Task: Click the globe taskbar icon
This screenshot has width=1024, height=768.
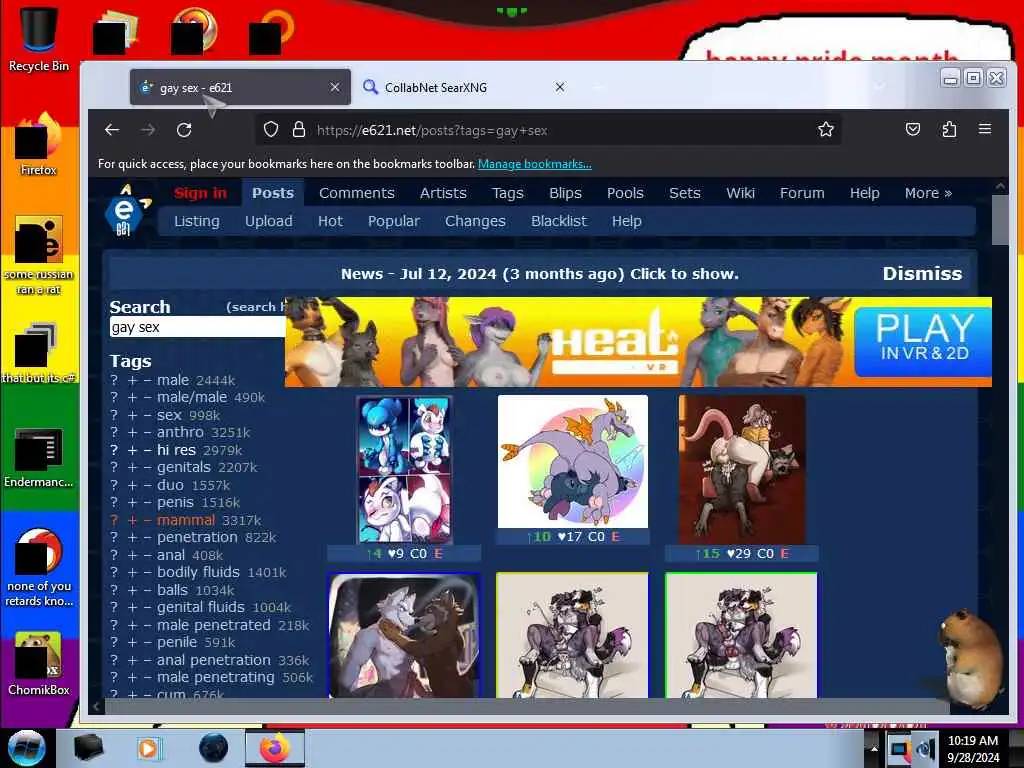Action: [214, 748]
